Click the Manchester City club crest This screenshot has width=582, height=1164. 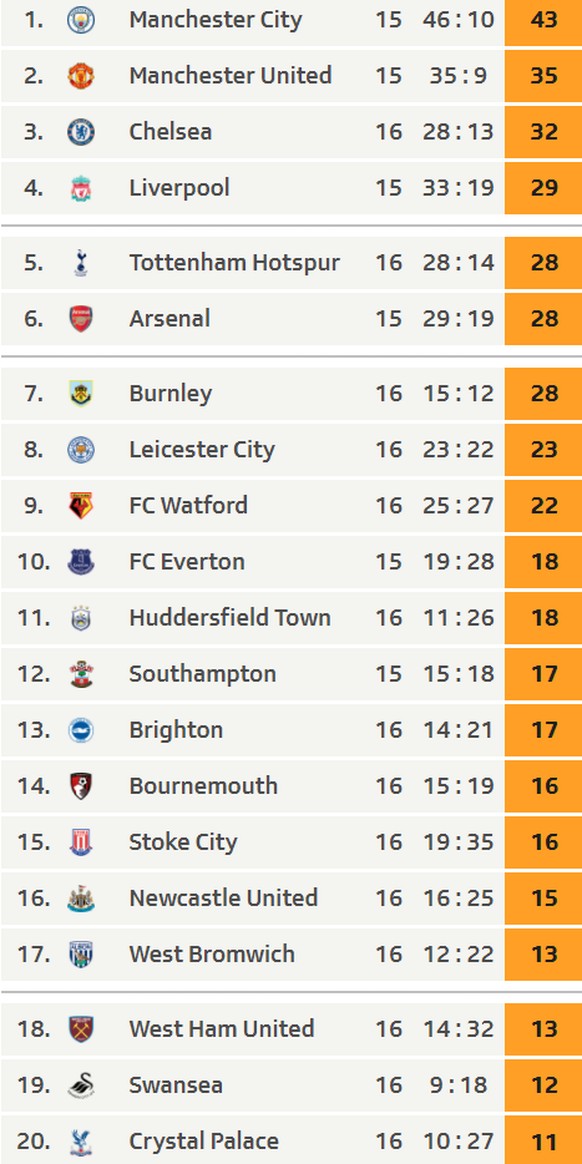click(x=81, y=19)
